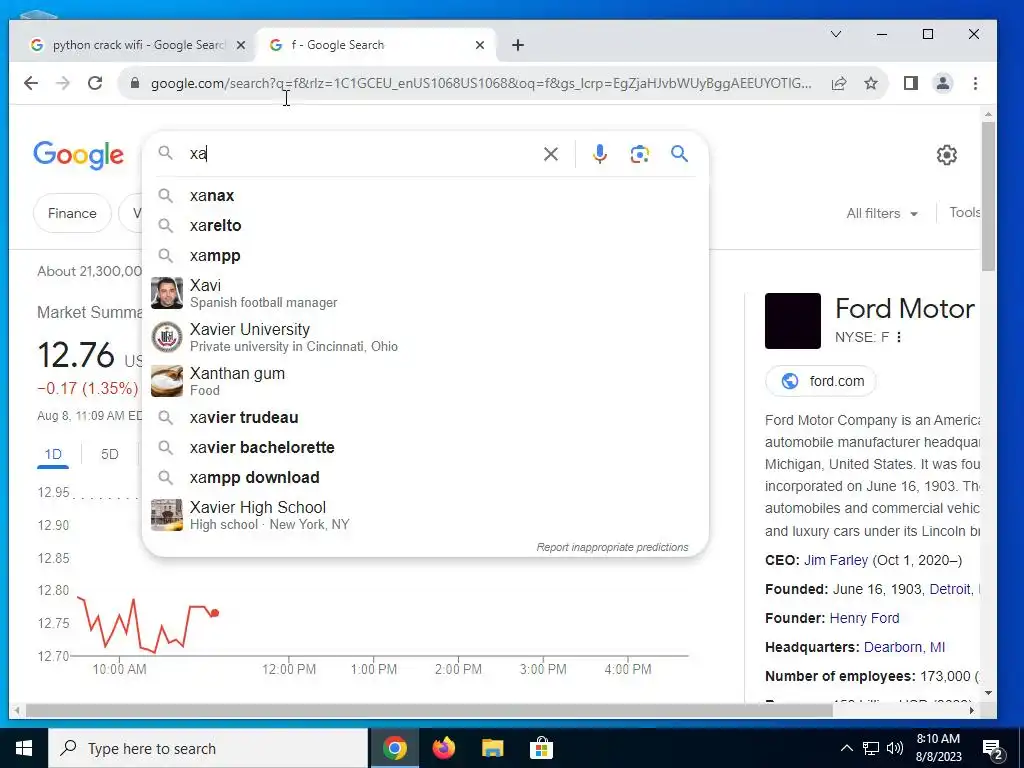The image size is (1024, 768).
Task: Open the Henry Ford link
Action: pos(864,618)
